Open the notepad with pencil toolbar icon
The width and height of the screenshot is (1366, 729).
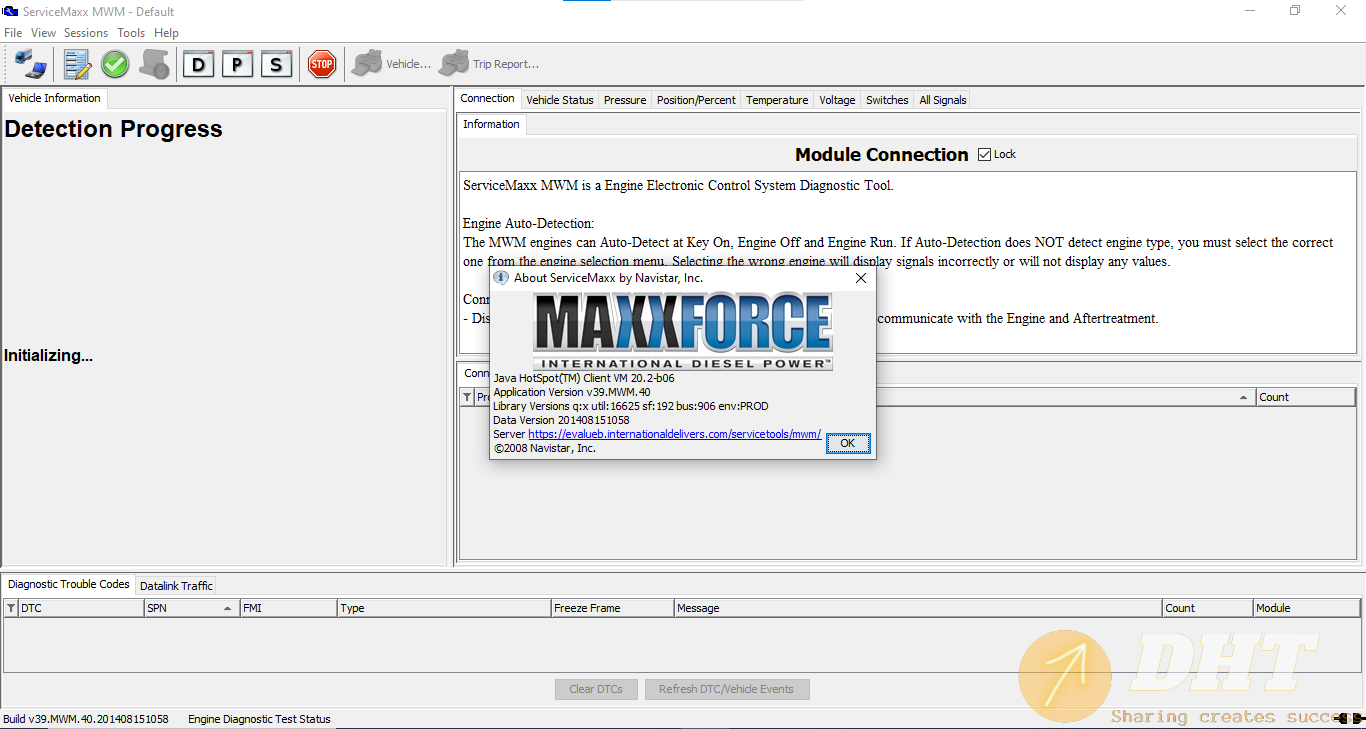point(77,64)
